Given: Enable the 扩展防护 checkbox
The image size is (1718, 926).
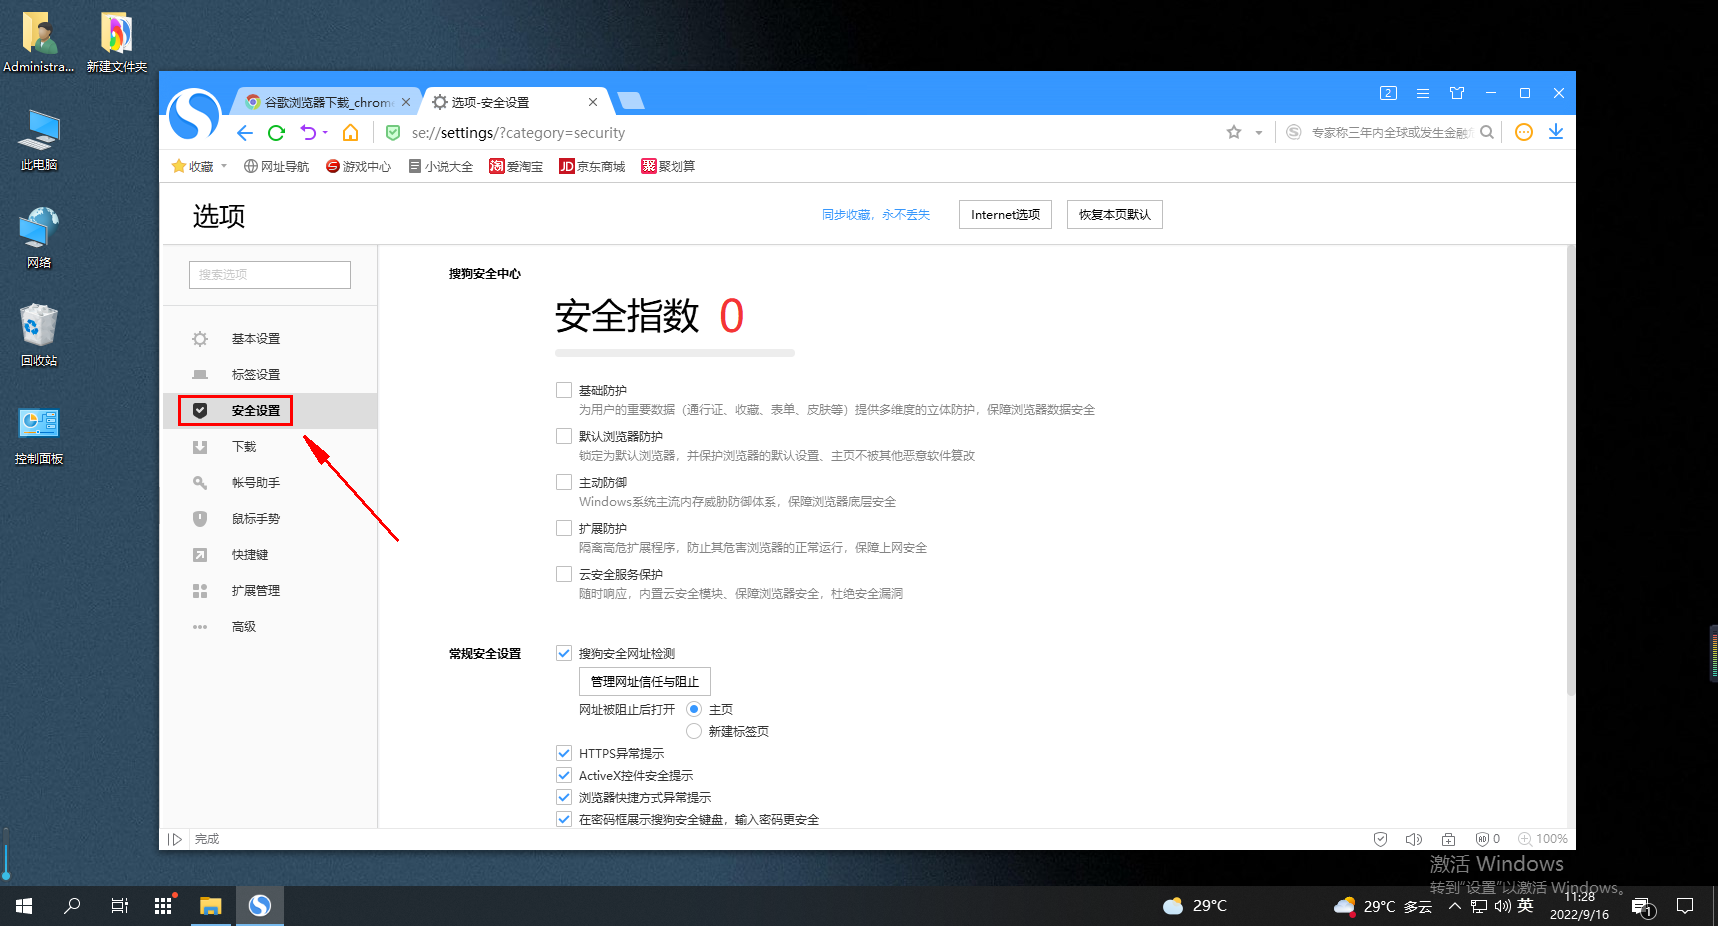Looking at the screenshot, I should 564,528.
